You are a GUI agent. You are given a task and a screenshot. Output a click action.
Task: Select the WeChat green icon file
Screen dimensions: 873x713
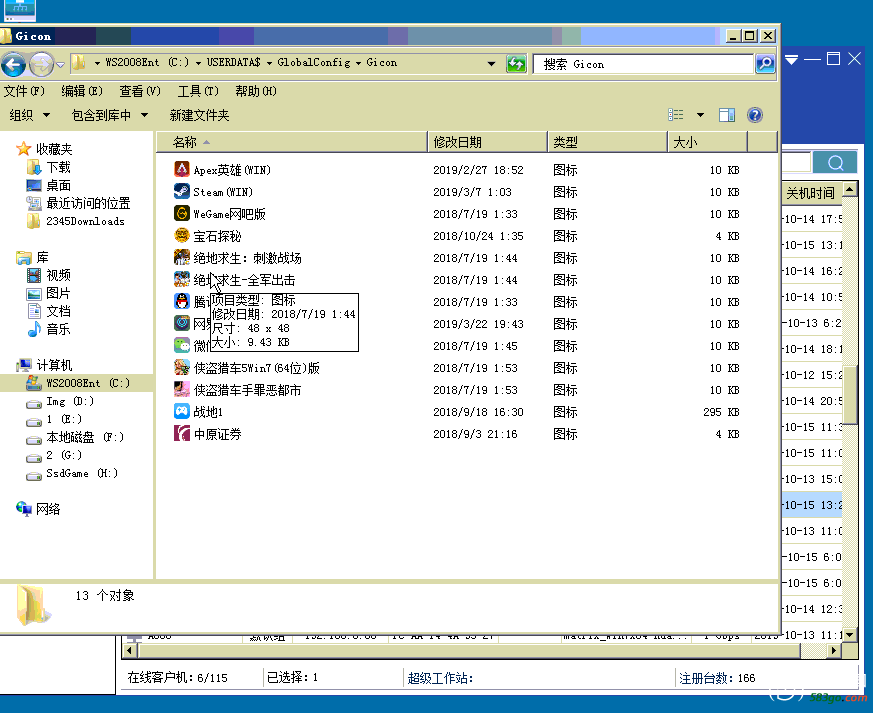click(x=182, y=346)
